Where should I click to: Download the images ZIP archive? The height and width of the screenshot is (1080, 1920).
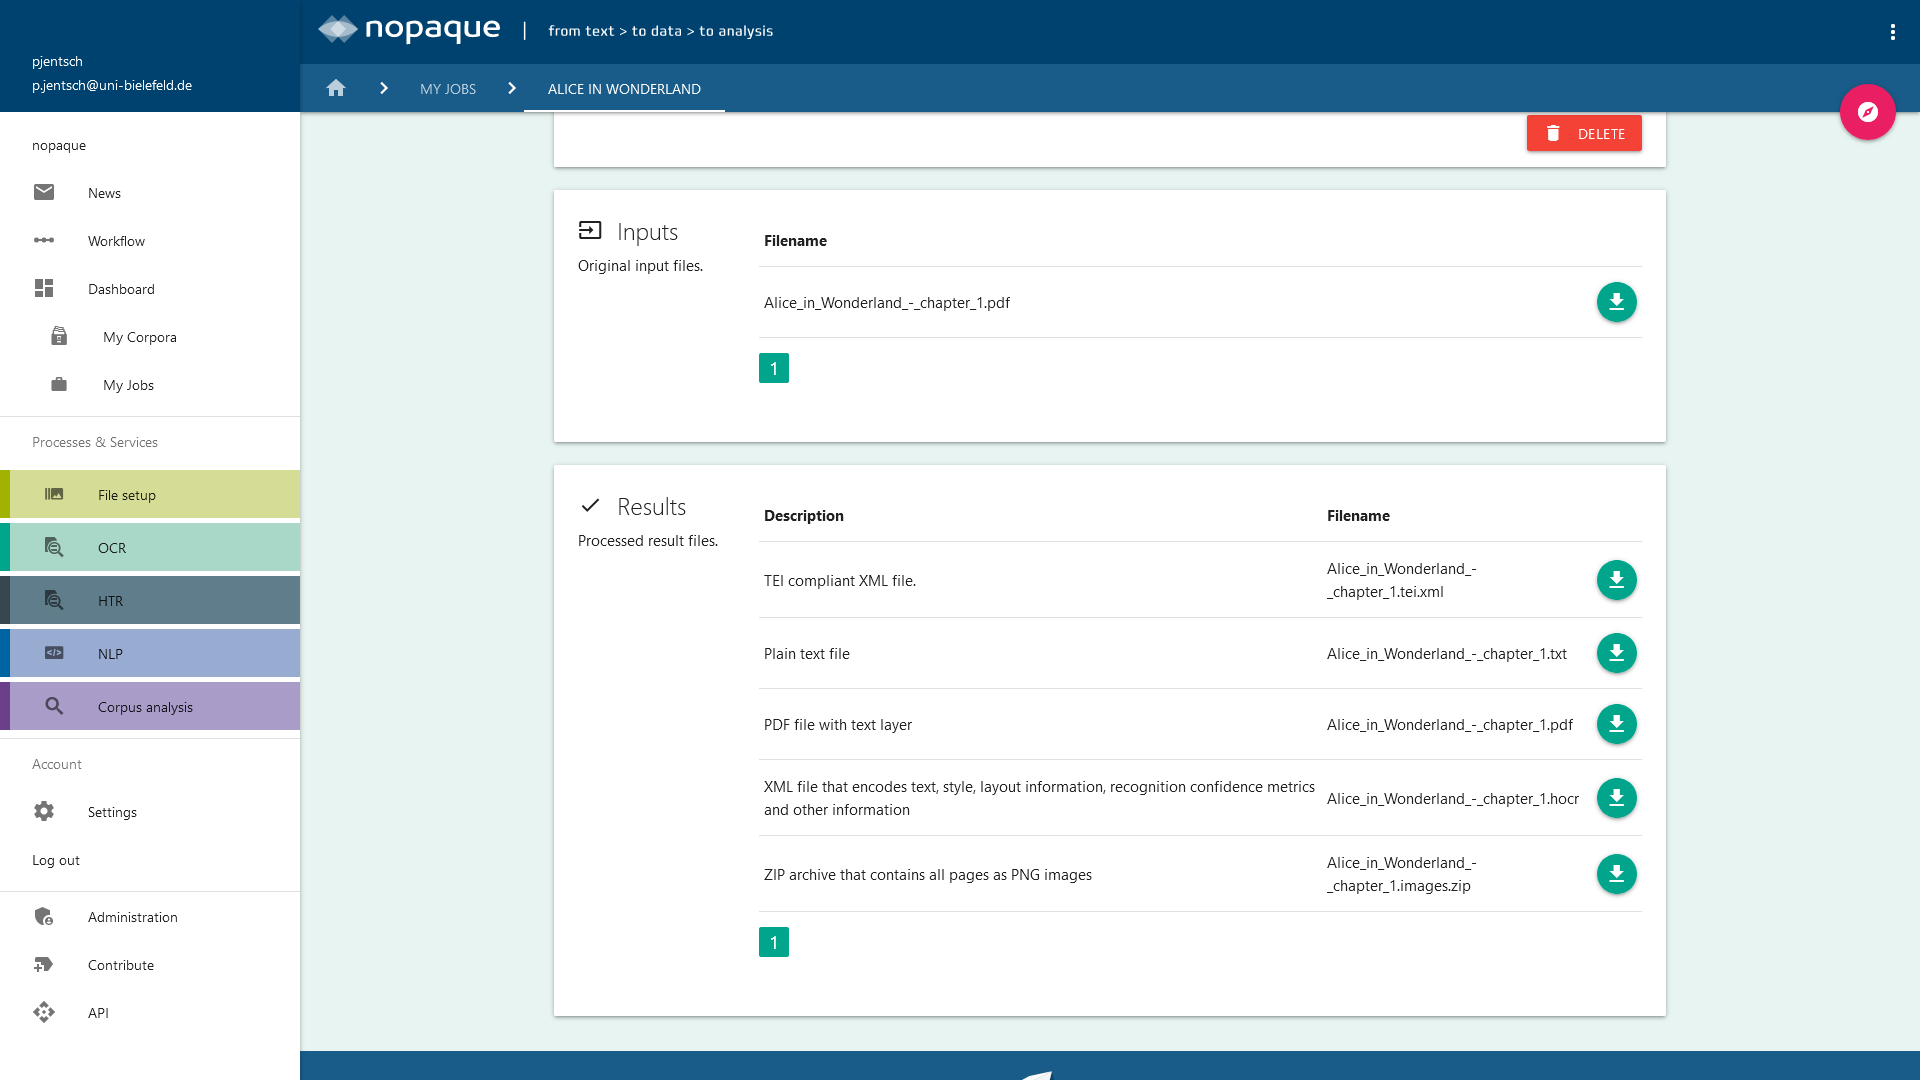pyautogui.click(x=1616, y=874)
